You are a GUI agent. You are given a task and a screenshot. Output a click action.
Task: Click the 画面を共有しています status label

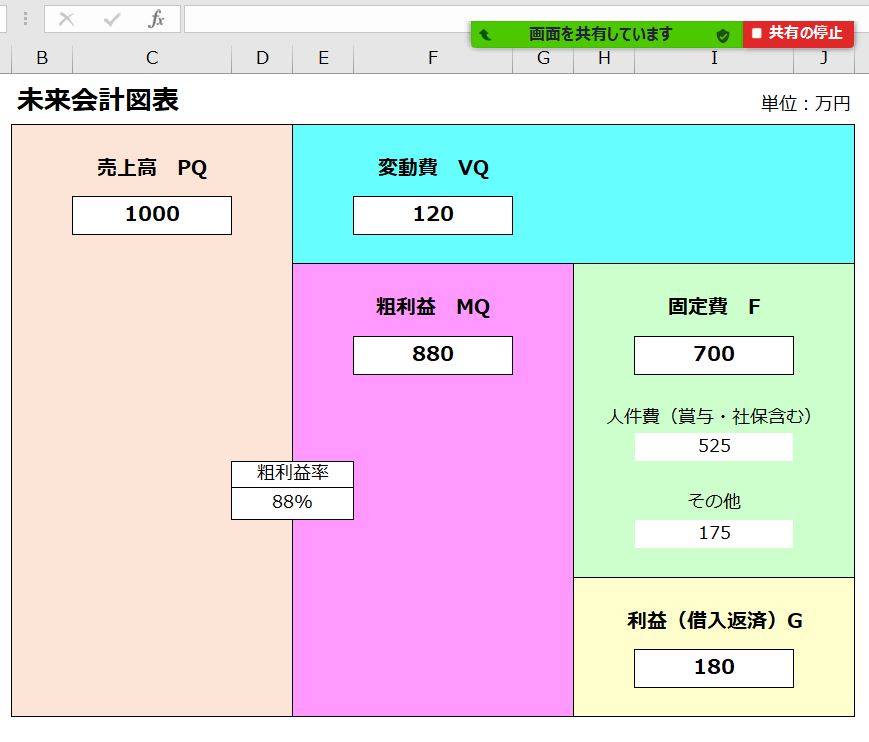(x=600, y=34)
